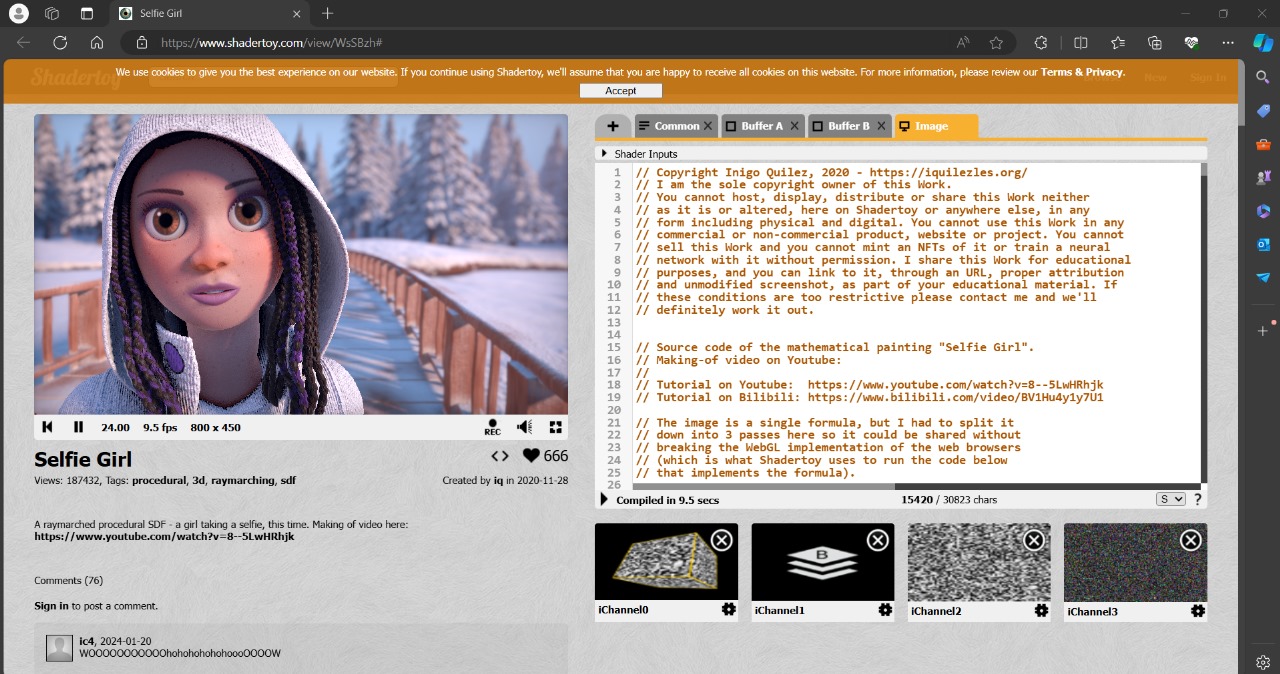Open the embed share code icon

click(x=500, y=456)
